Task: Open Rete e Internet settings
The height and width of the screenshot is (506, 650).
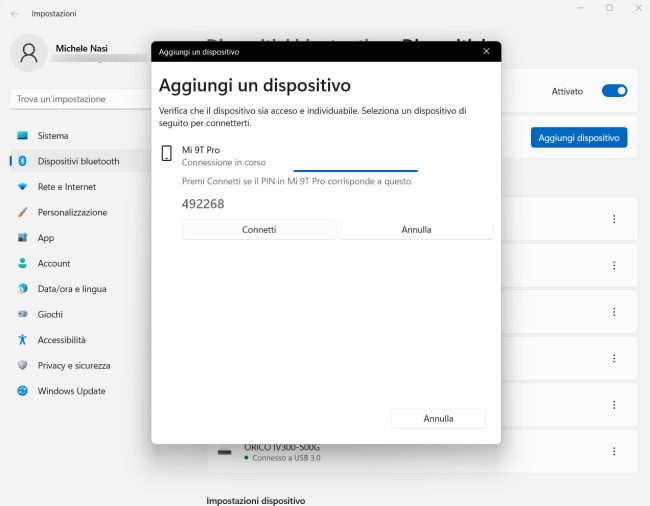Action: 66,187
